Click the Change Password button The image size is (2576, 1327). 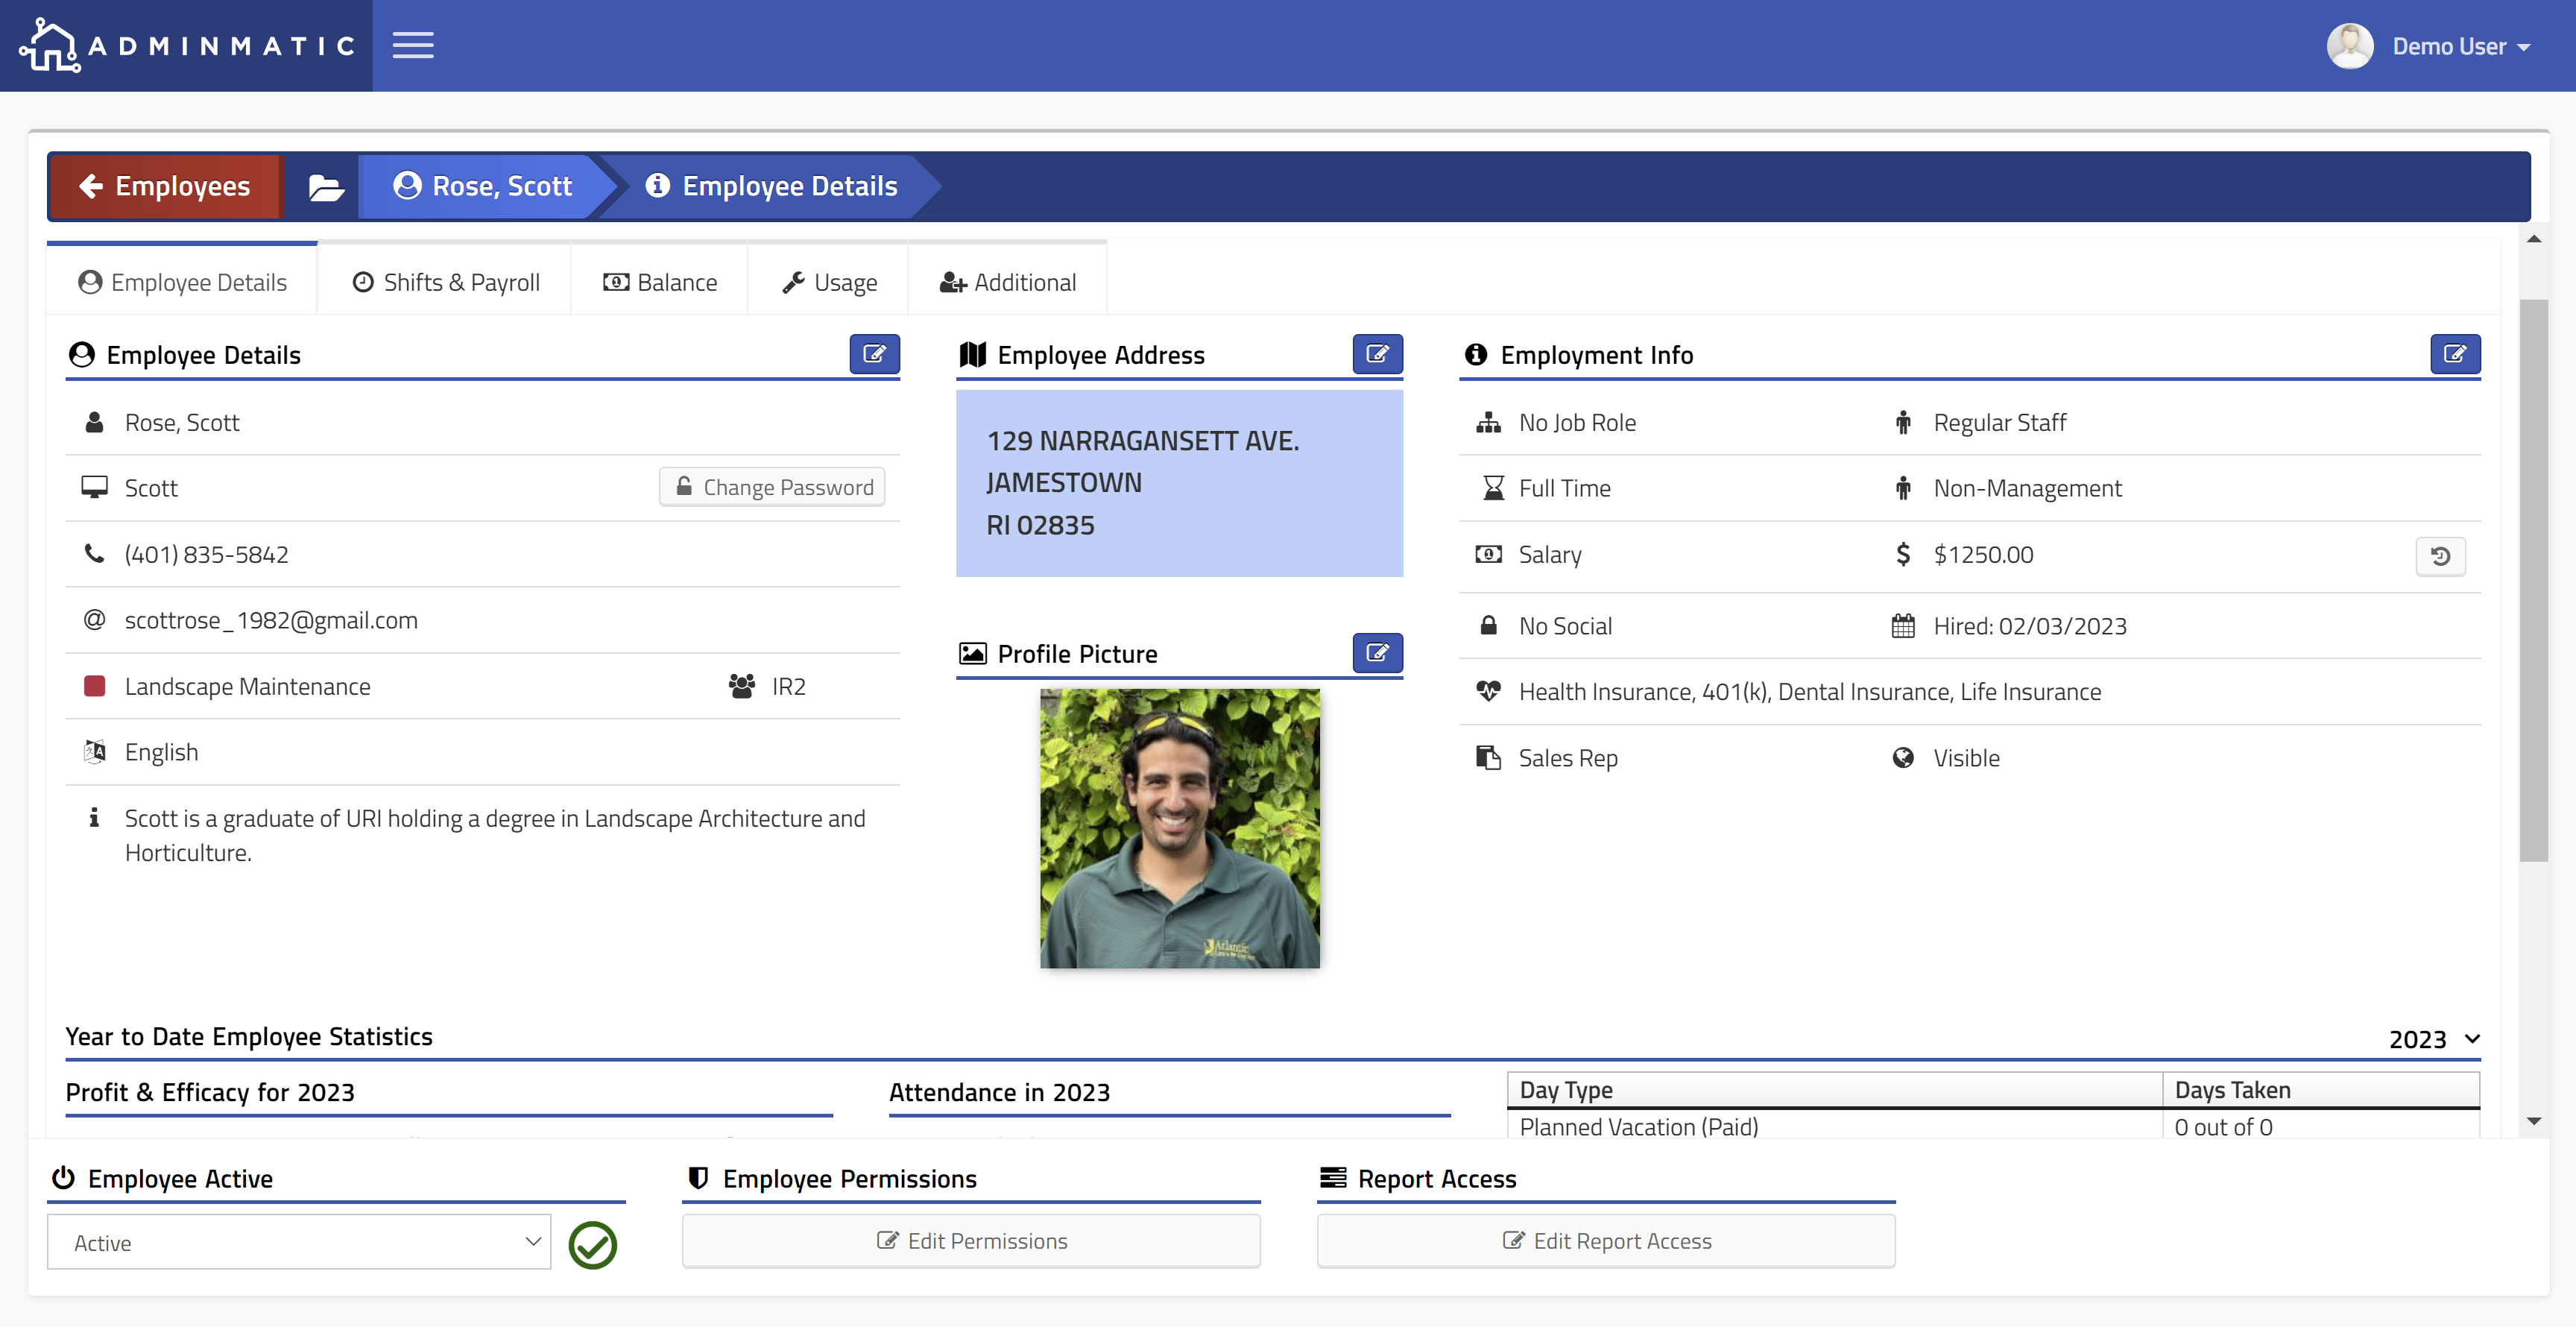pyautogui.click(x=772, y=487)
